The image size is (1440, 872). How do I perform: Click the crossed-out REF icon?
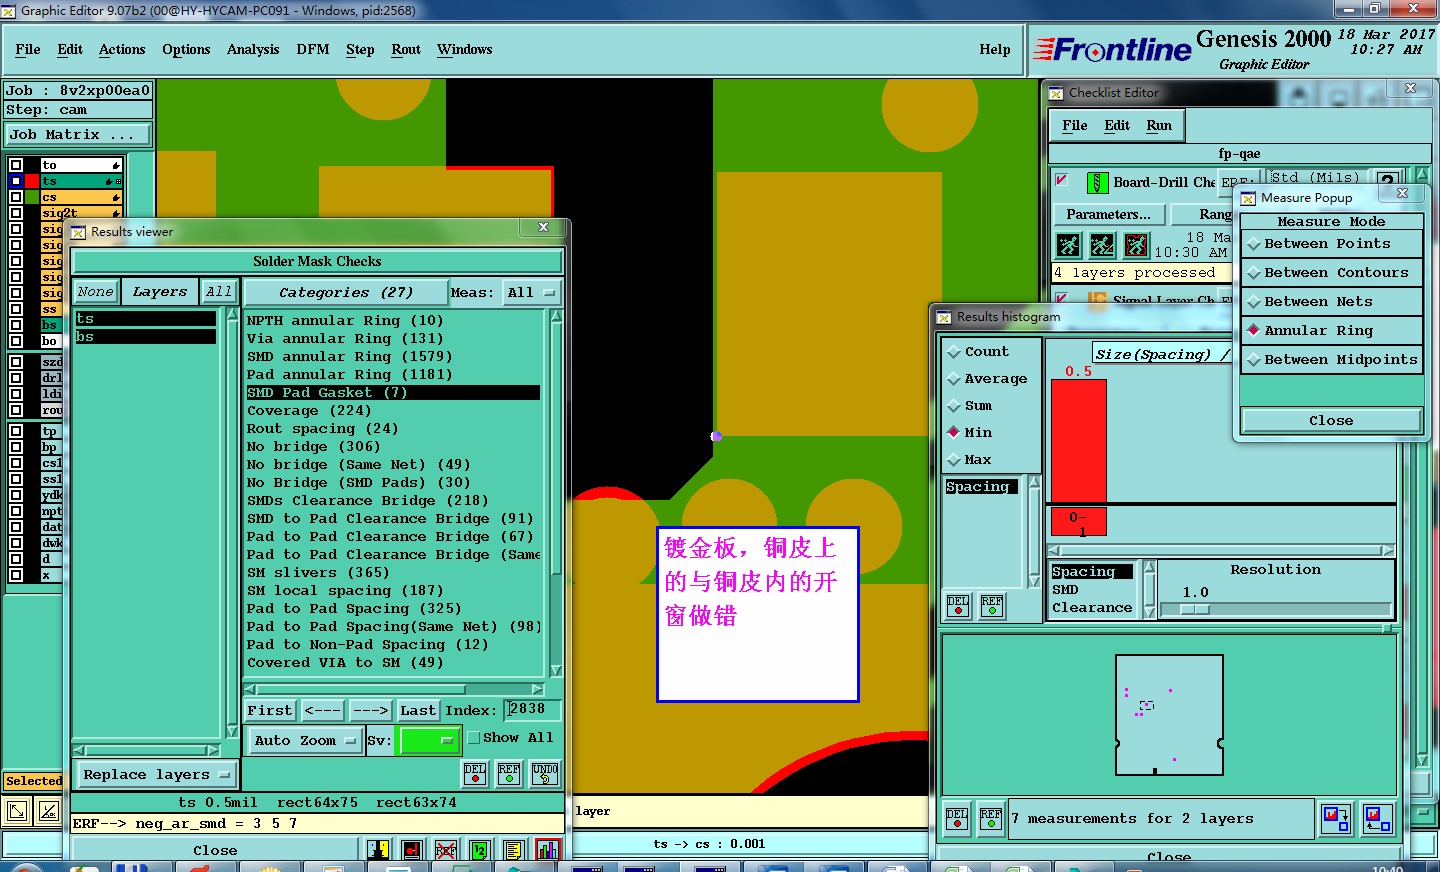pos(446,850)
